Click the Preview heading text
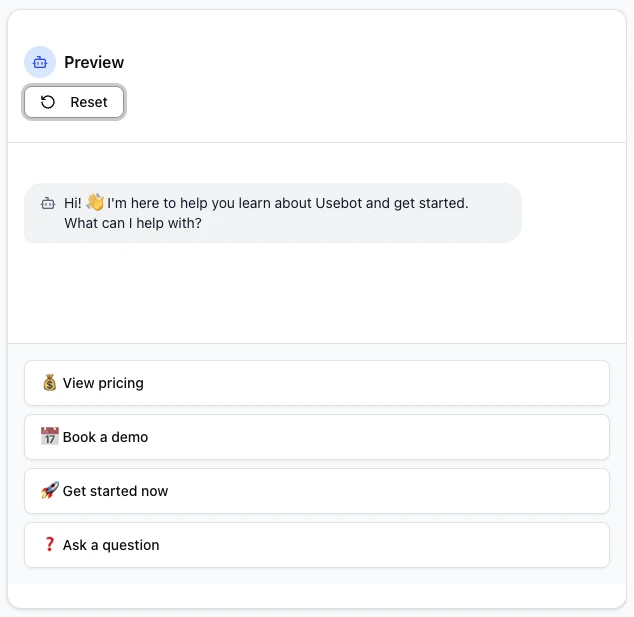Viewport: 634px width, 617px height. point(94,62)
